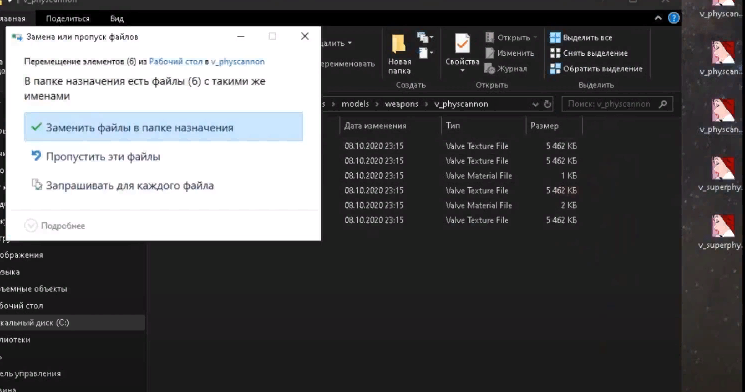The width and height of the screenshot is (745, 392).
Task: Click the 'Удалить' dropdown in ribbon
Action: click(336, 43)
